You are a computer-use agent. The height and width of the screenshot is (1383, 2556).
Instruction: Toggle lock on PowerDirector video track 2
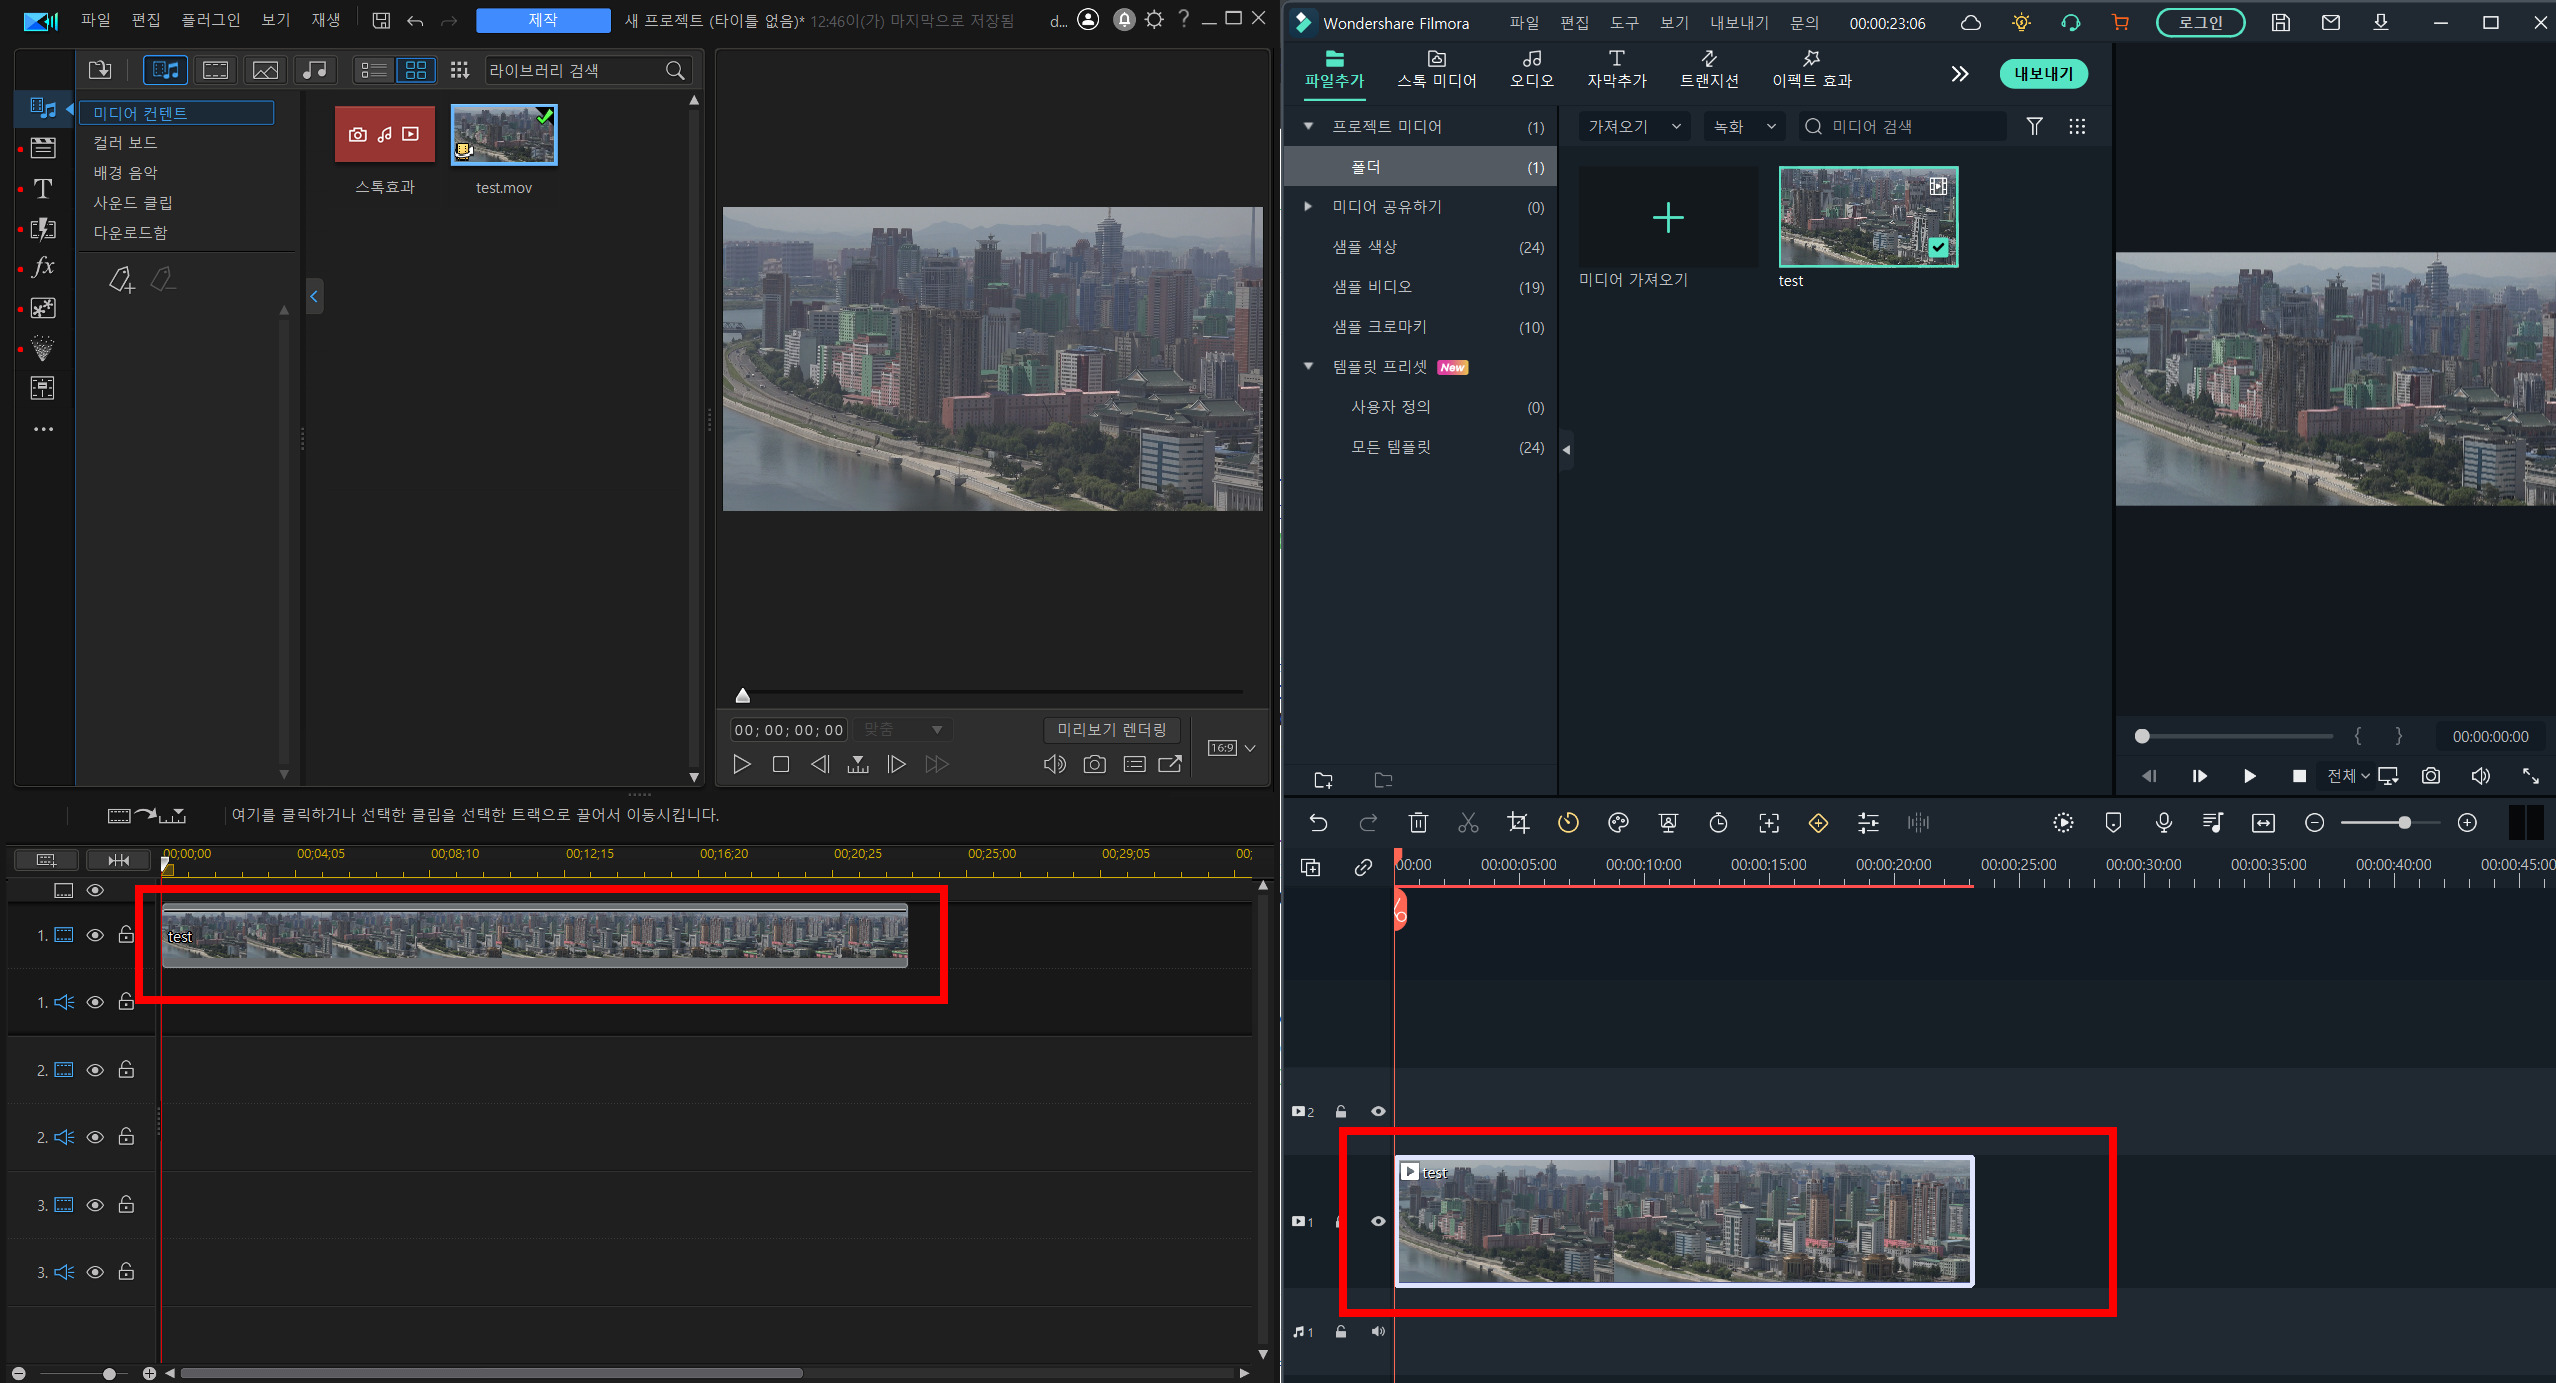pos(126,1070)
